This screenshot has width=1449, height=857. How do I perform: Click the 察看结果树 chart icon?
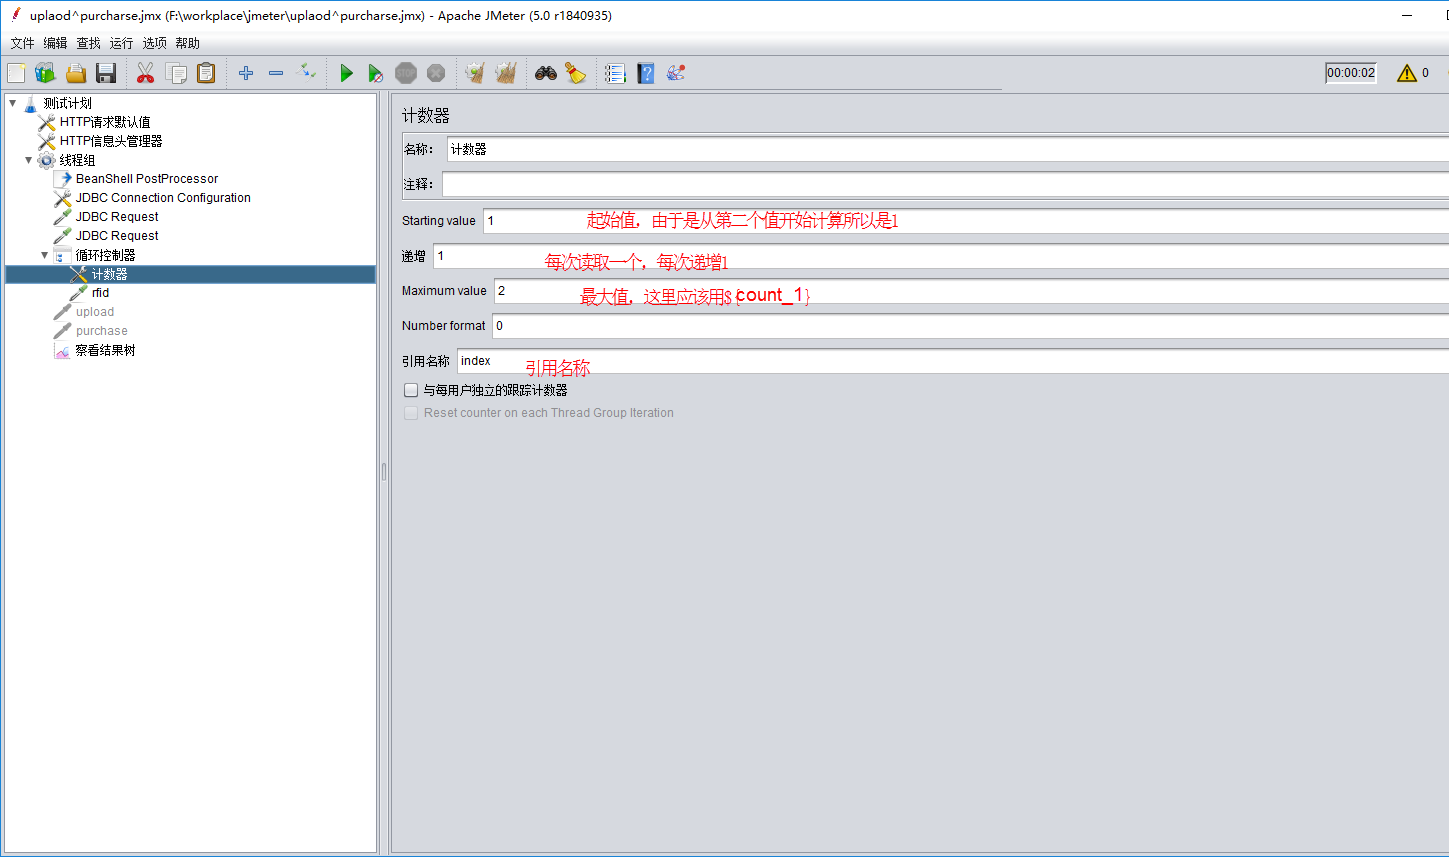(x=62, y=351)
